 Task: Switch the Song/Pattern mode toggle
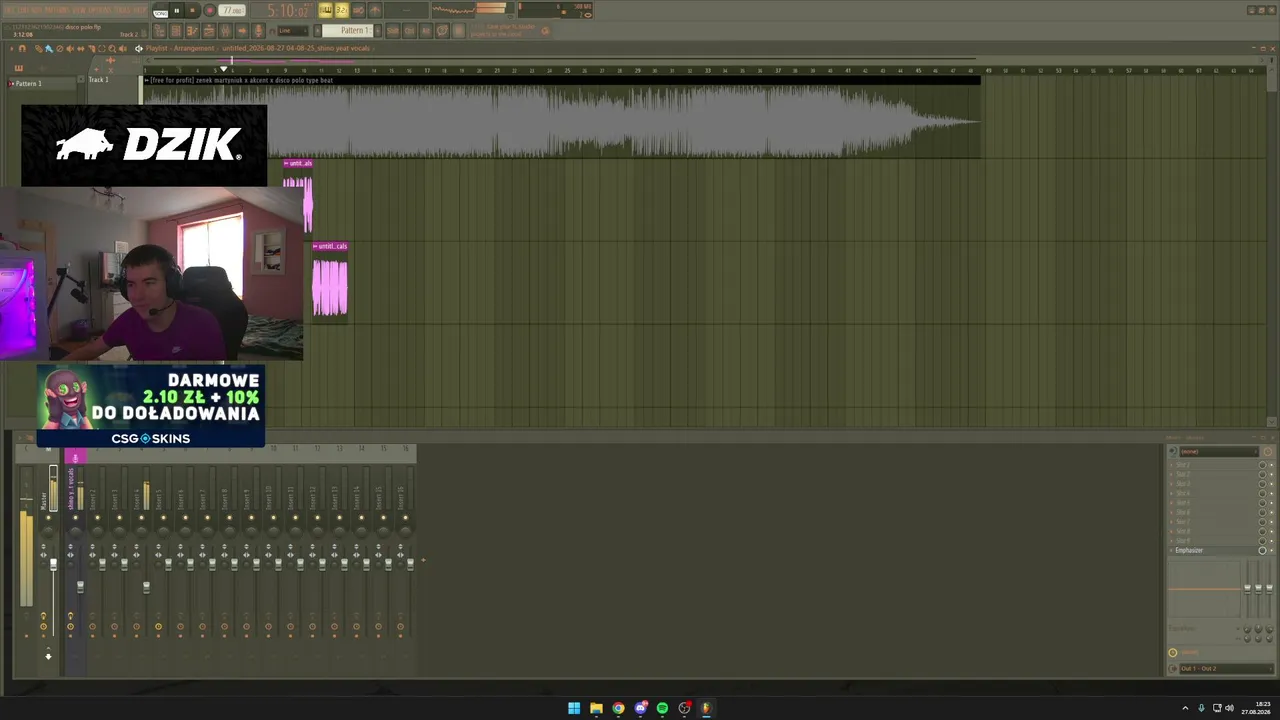(160, 12)
